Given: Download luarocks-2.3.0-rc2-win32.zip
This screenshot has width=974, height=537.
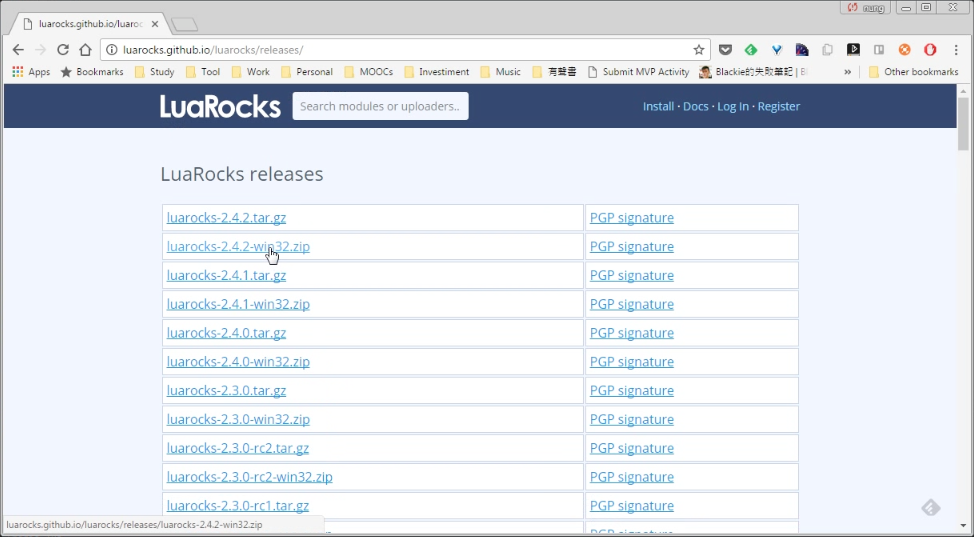Looking at the screenshot, I should (x=250, y=477).
